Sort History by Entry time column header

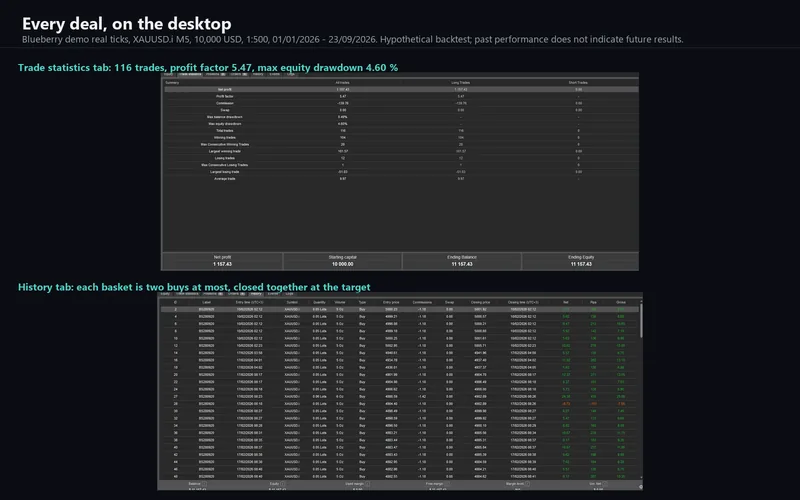coord(249,302)
